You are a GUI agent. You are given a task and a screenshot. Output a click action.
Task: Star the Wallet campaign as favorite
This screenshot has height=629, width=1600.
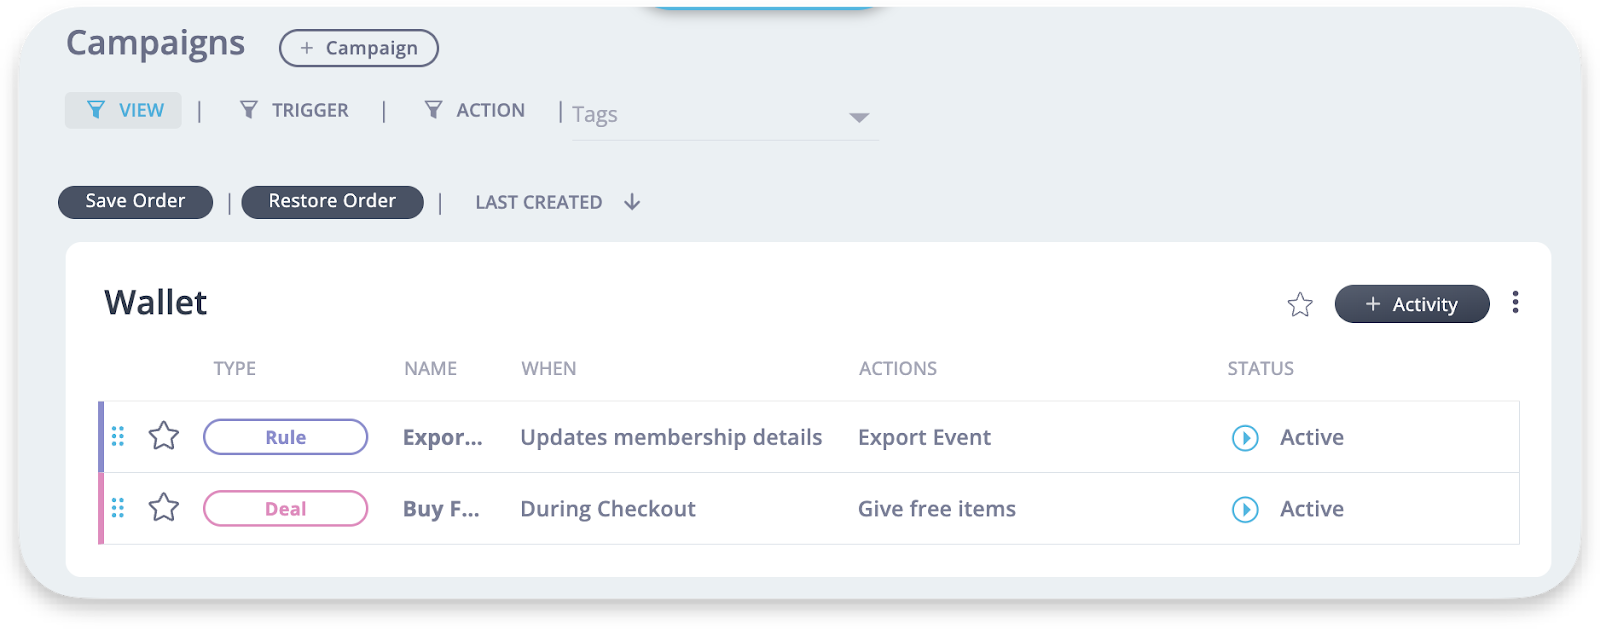pos(1299,304)
